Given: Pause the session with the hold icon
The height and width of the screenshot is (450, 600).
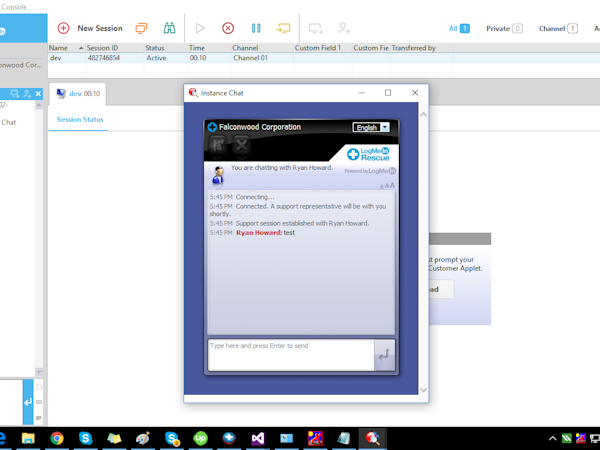Looking at the screenshot, I should coord(256,28).
